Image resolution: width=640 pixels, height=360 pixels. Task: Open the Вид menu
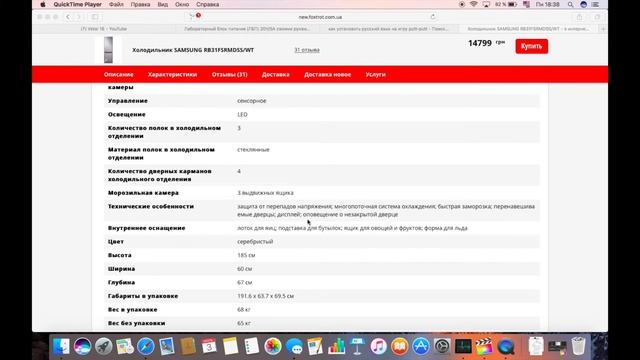[162, 4]
